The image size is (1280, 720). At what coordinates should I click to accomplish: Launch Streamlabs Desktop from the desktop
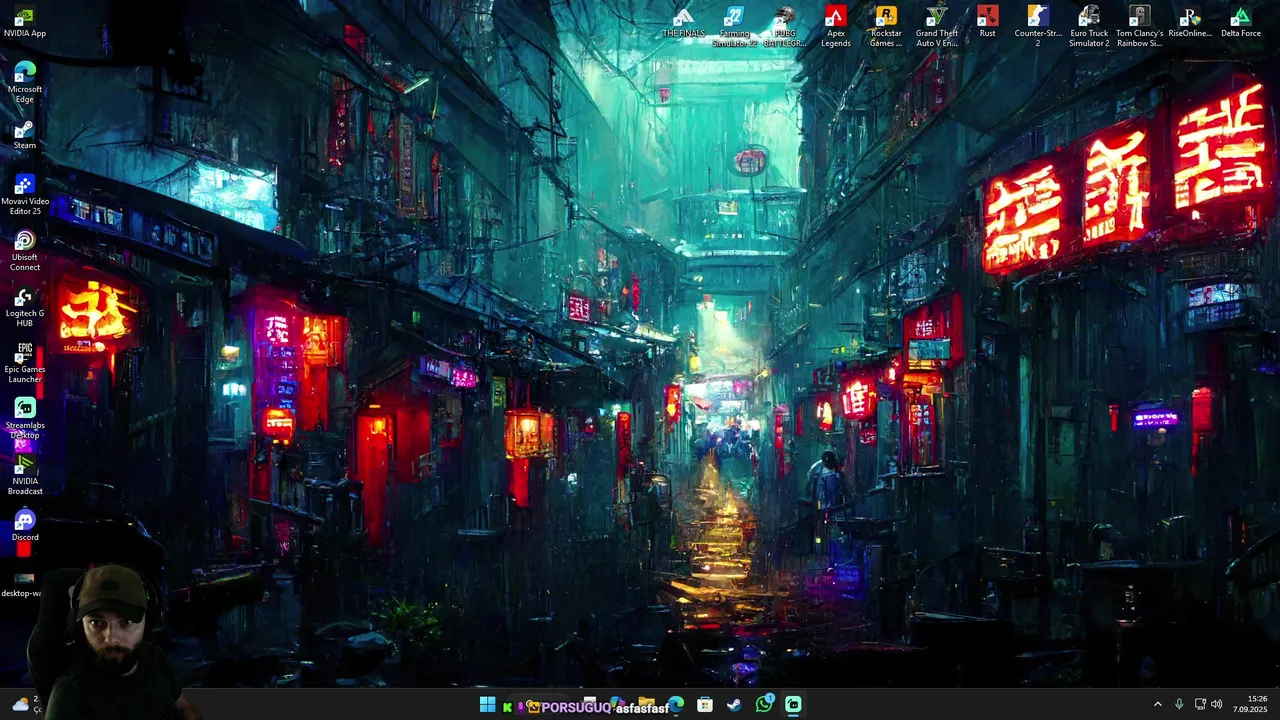pos(25,419)
